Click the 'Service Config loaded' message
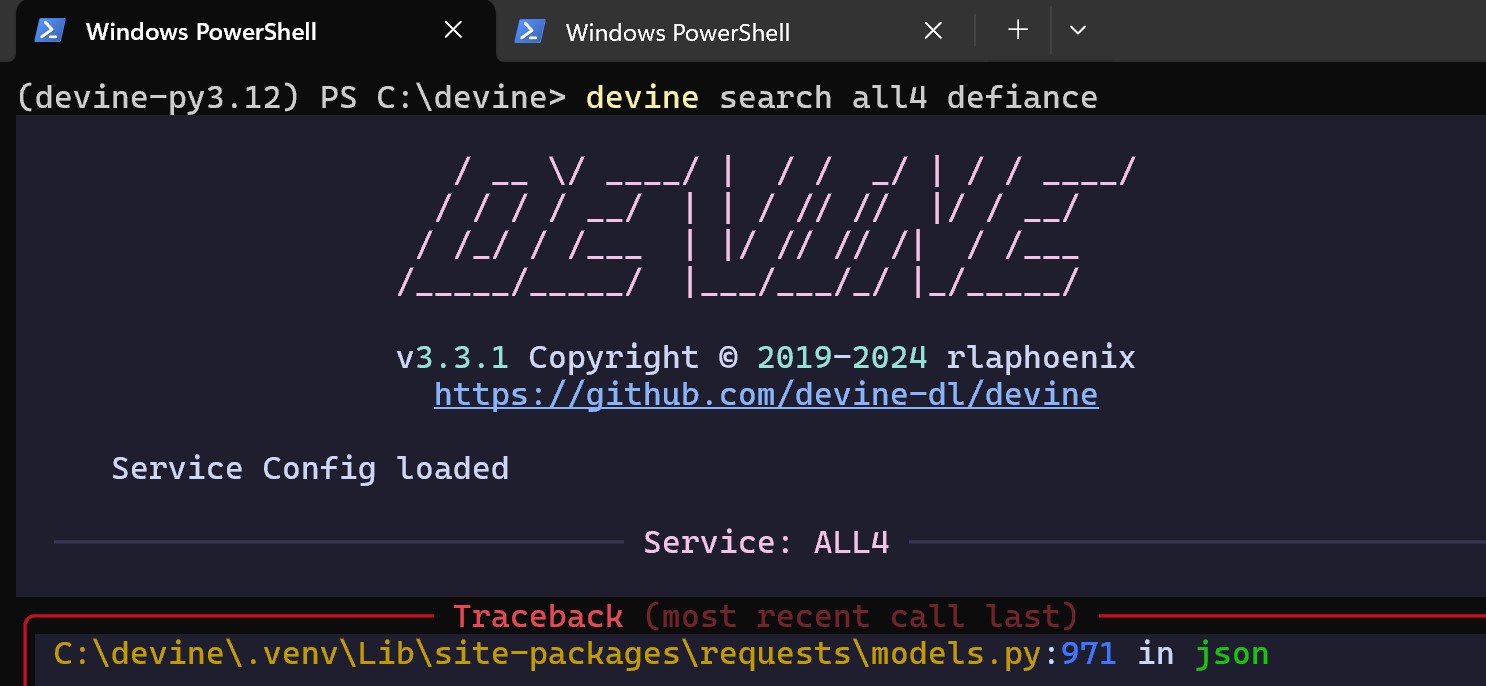This screenshot has height=686, width=1486. click(x=310, y=469)
